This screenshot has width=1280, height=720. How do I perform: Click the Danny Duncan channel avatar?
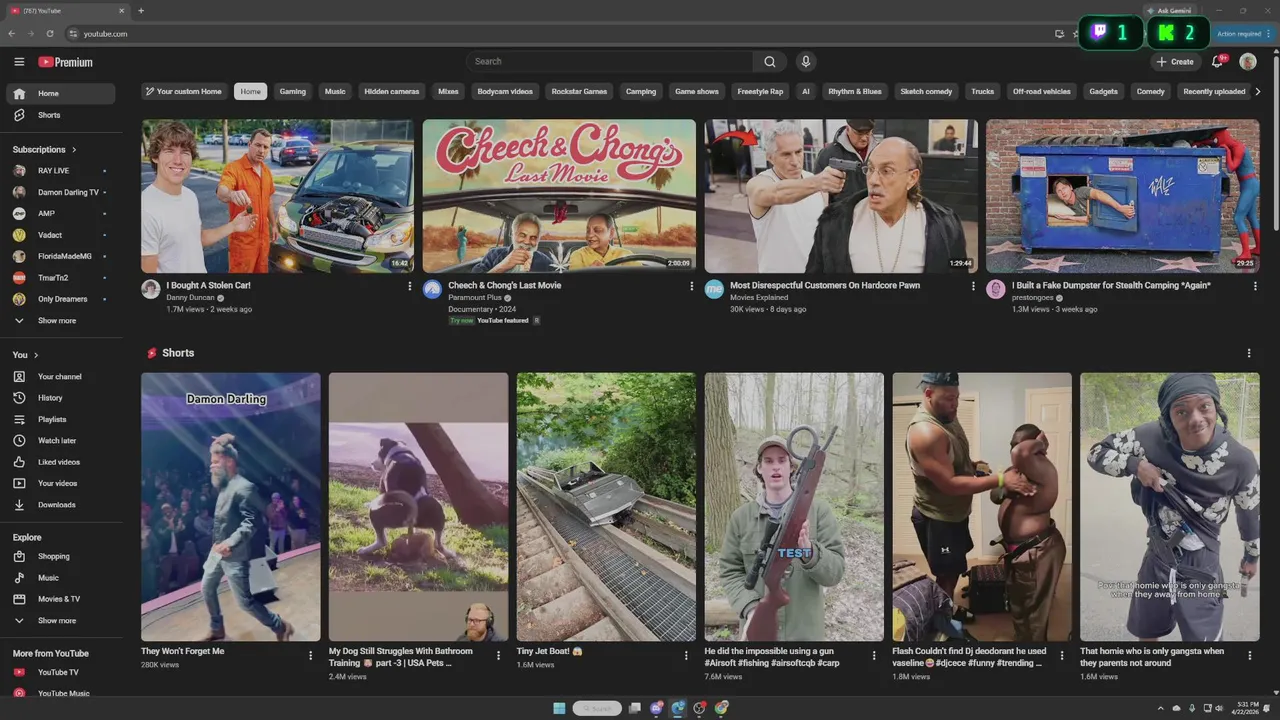[151, 289]
